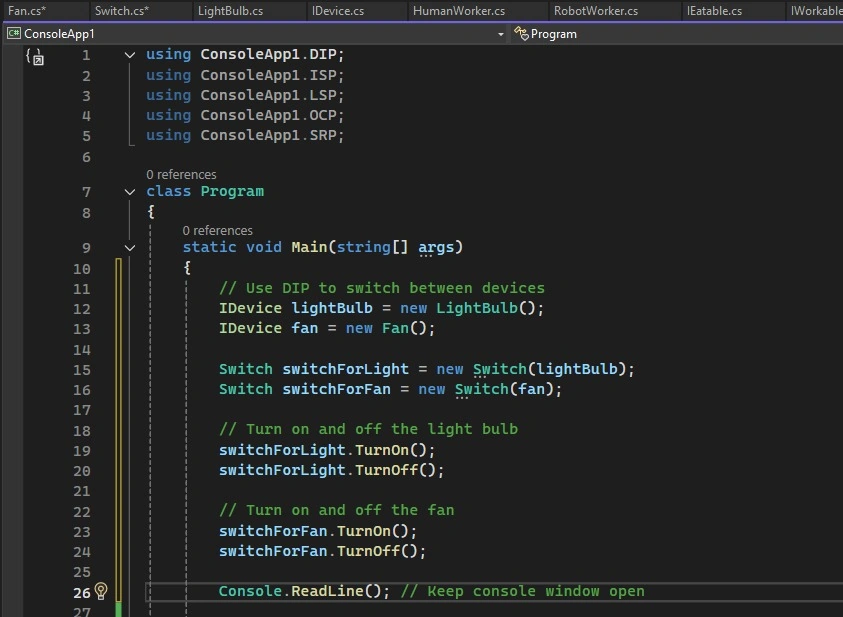The width and height of the screenshot is (843, 617).
Task: Open the LightBulb.cs tab
Action: coord(230,11)
